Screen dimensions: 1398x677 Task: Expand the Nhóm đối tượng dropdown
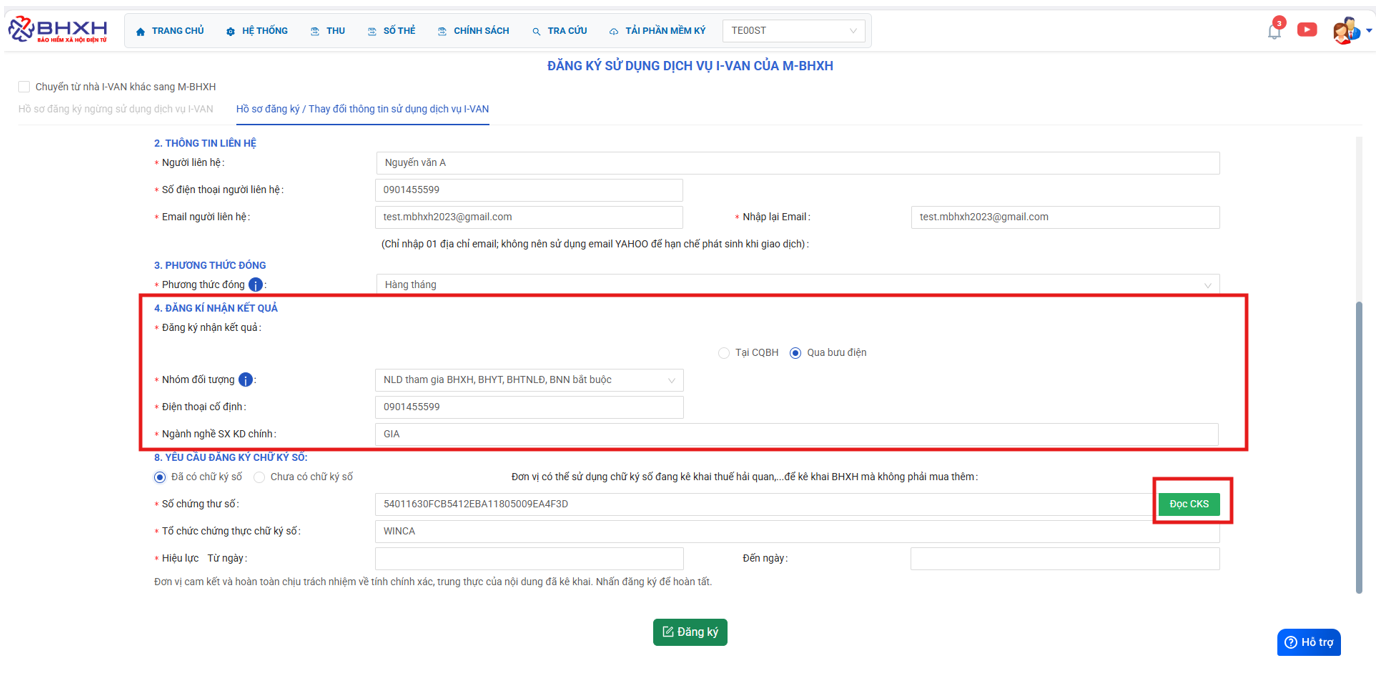point(529,380)
